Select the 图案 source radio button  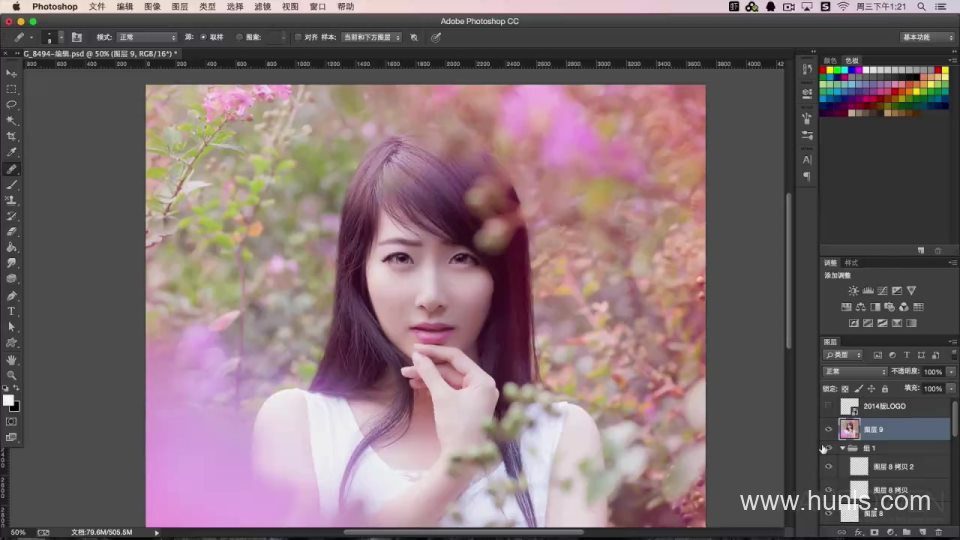(x=239, y=37)
